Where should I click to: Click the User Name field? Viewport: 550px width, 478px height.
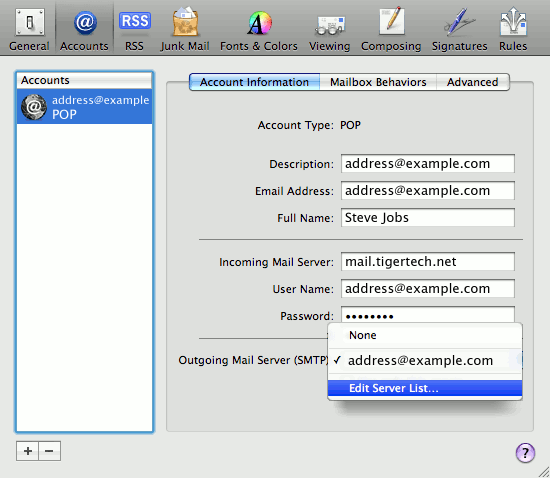[428, 288]
